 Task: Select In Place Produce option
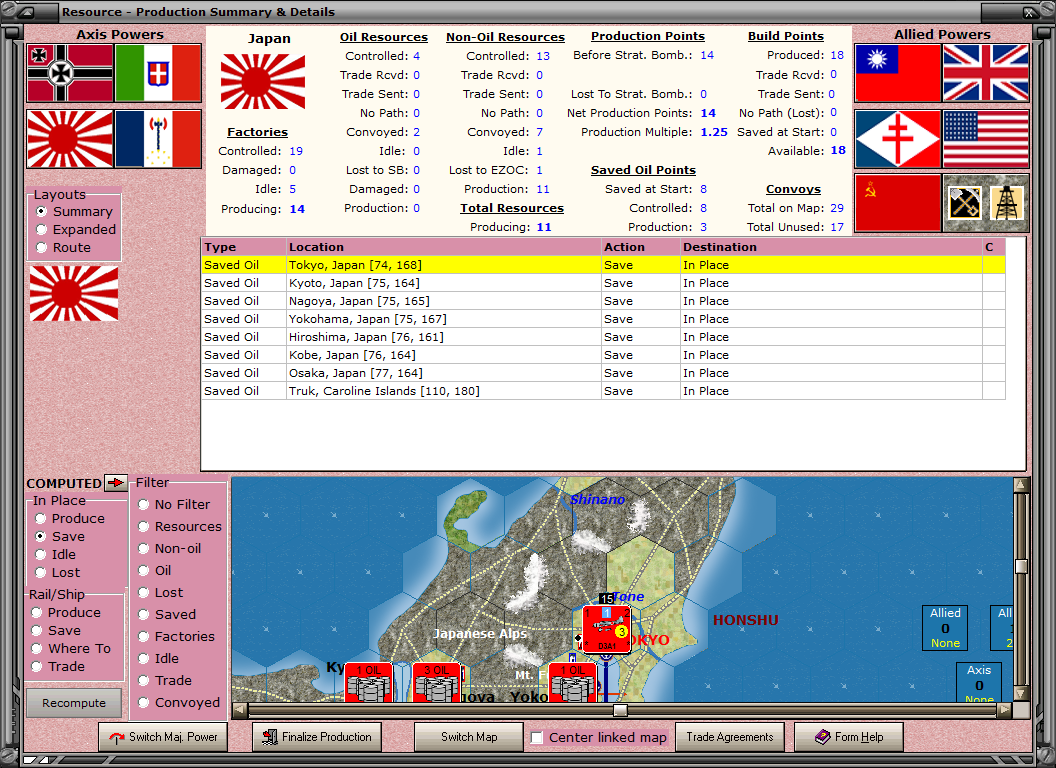pos(70,519)
